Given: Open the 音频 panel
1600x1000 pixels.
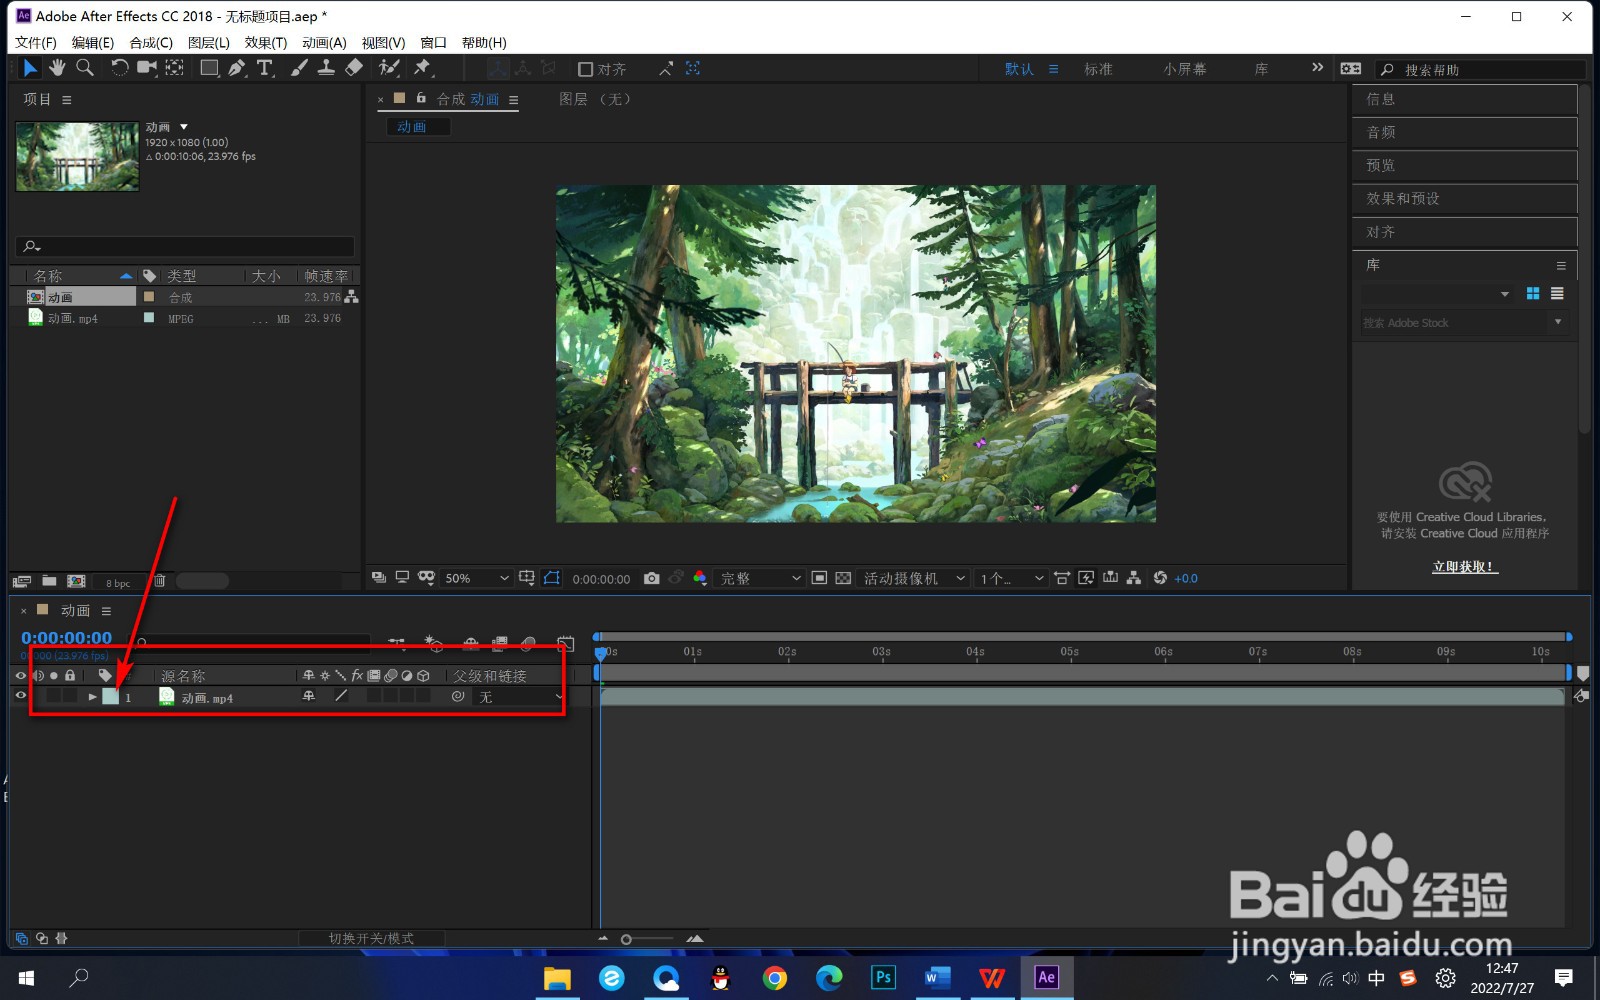Looking at the screenshot, I should [x=1465, y=132].
